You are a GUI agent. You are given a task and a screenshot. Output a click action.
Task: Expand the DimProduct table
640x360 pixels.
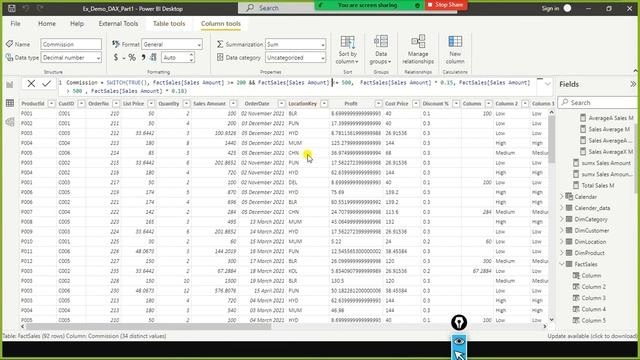(562, 253)
